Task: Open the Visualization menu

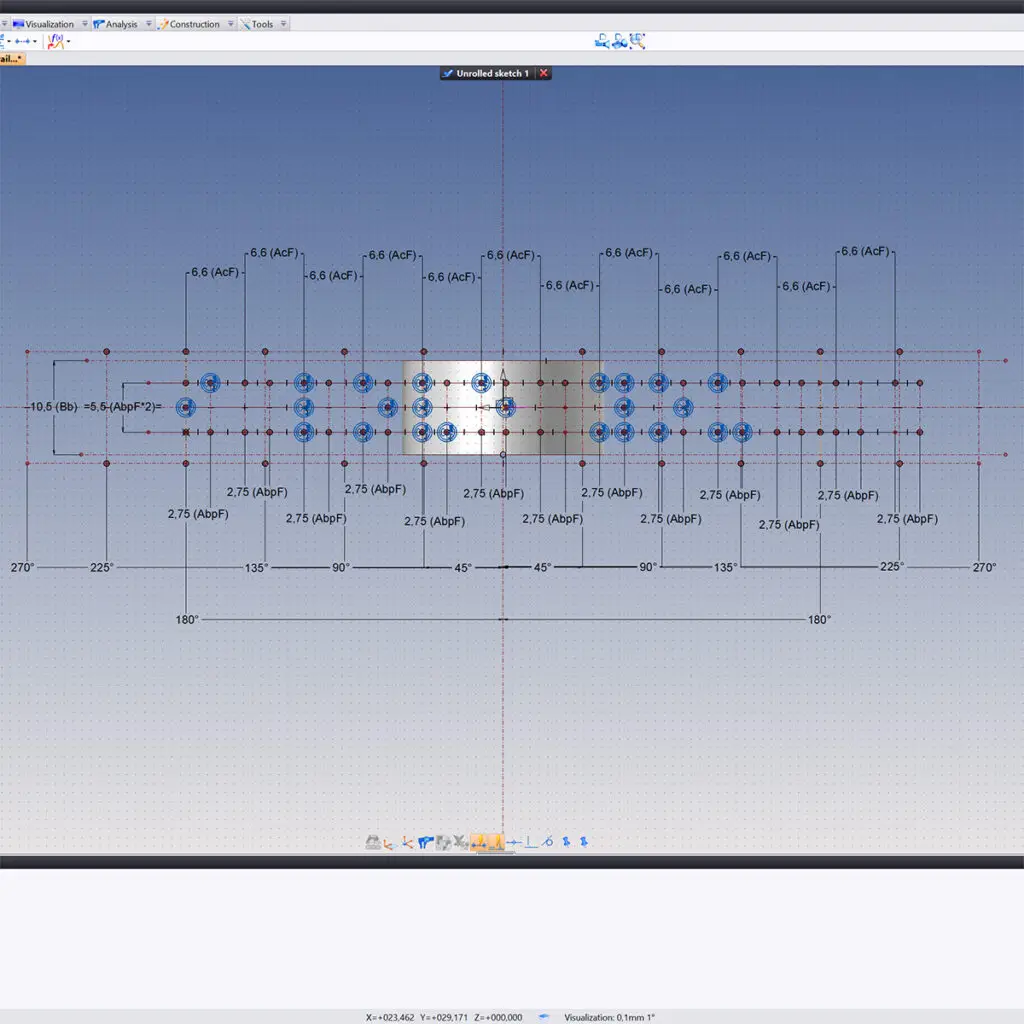Action: tap(43, 24)
